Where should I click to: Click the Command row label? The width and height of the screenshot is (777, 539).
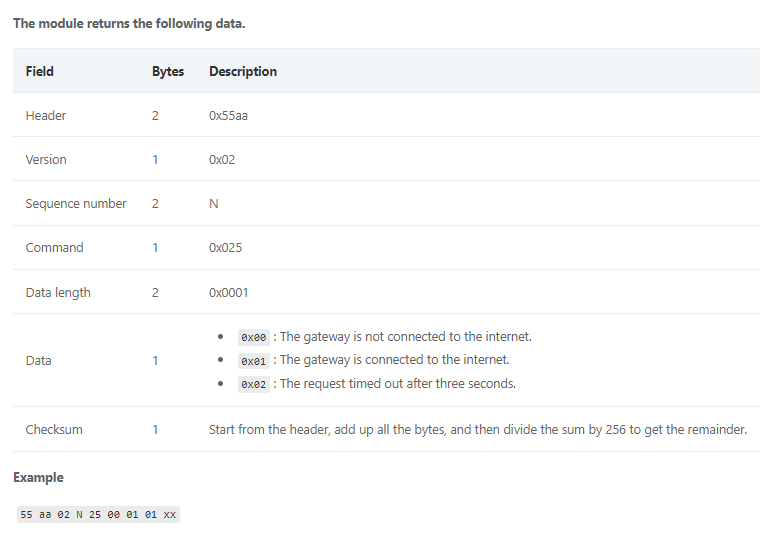(x=55, y=248)
